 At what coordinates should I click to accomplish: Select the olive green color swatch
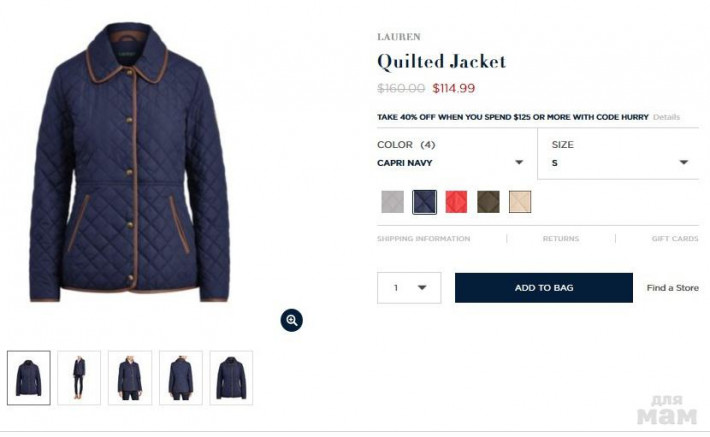click(x=488, y=202)
